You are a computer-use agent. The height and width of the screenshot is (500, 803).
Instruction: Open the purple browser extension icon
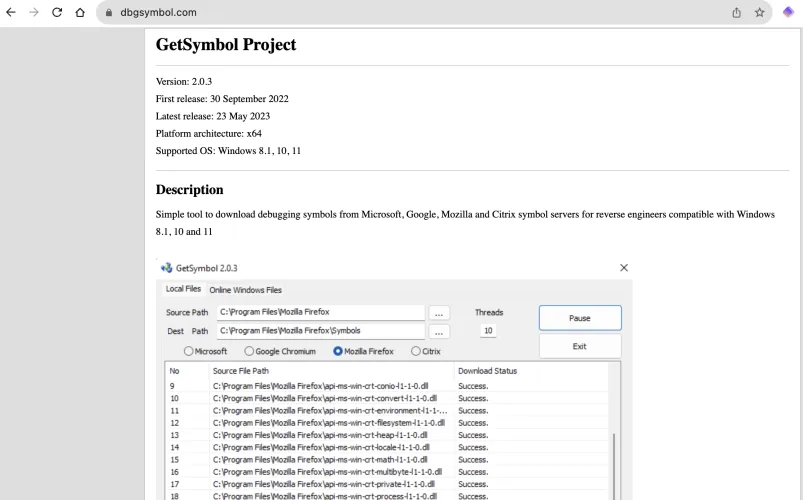pos(788,12)
